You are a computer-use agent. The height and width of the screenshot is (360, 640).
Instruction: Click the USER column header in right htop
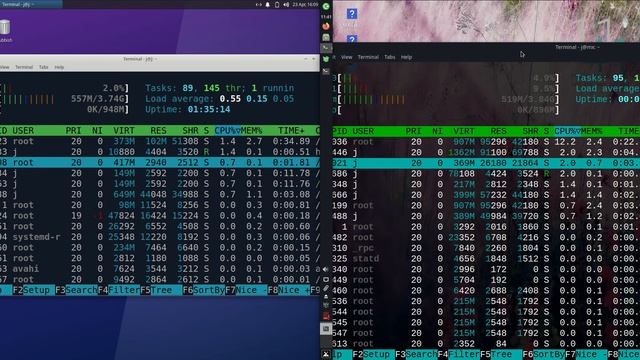coord(363,131)
